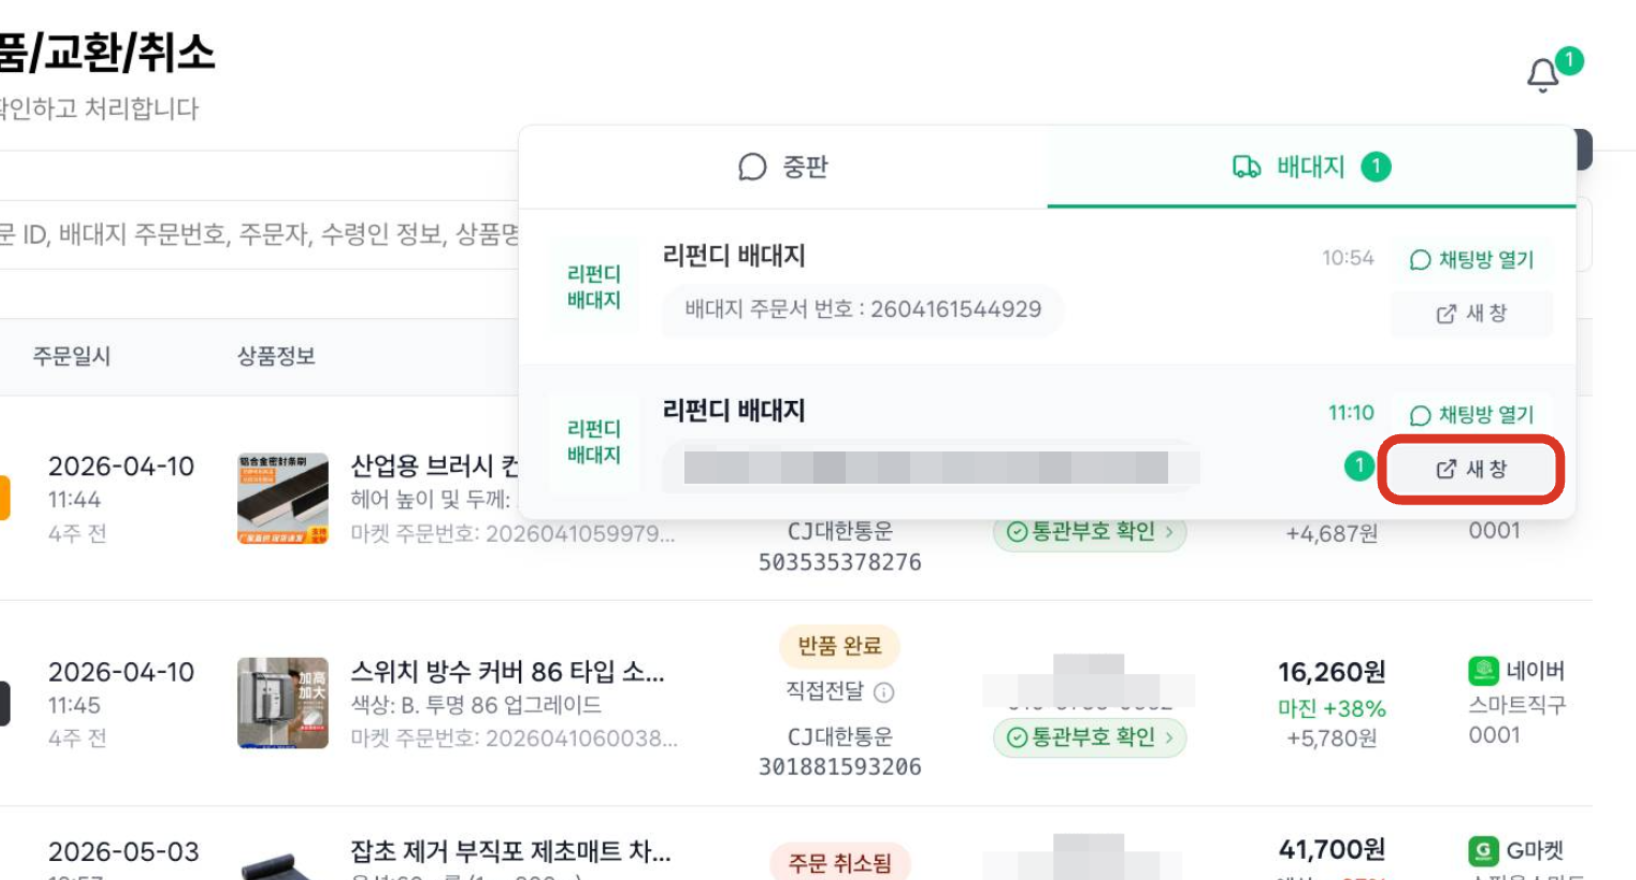This screenshot has width=1636, height=880.
Task: Click the 리펀디 배대지 avatar at 10:54
Action: coord(594,287)
